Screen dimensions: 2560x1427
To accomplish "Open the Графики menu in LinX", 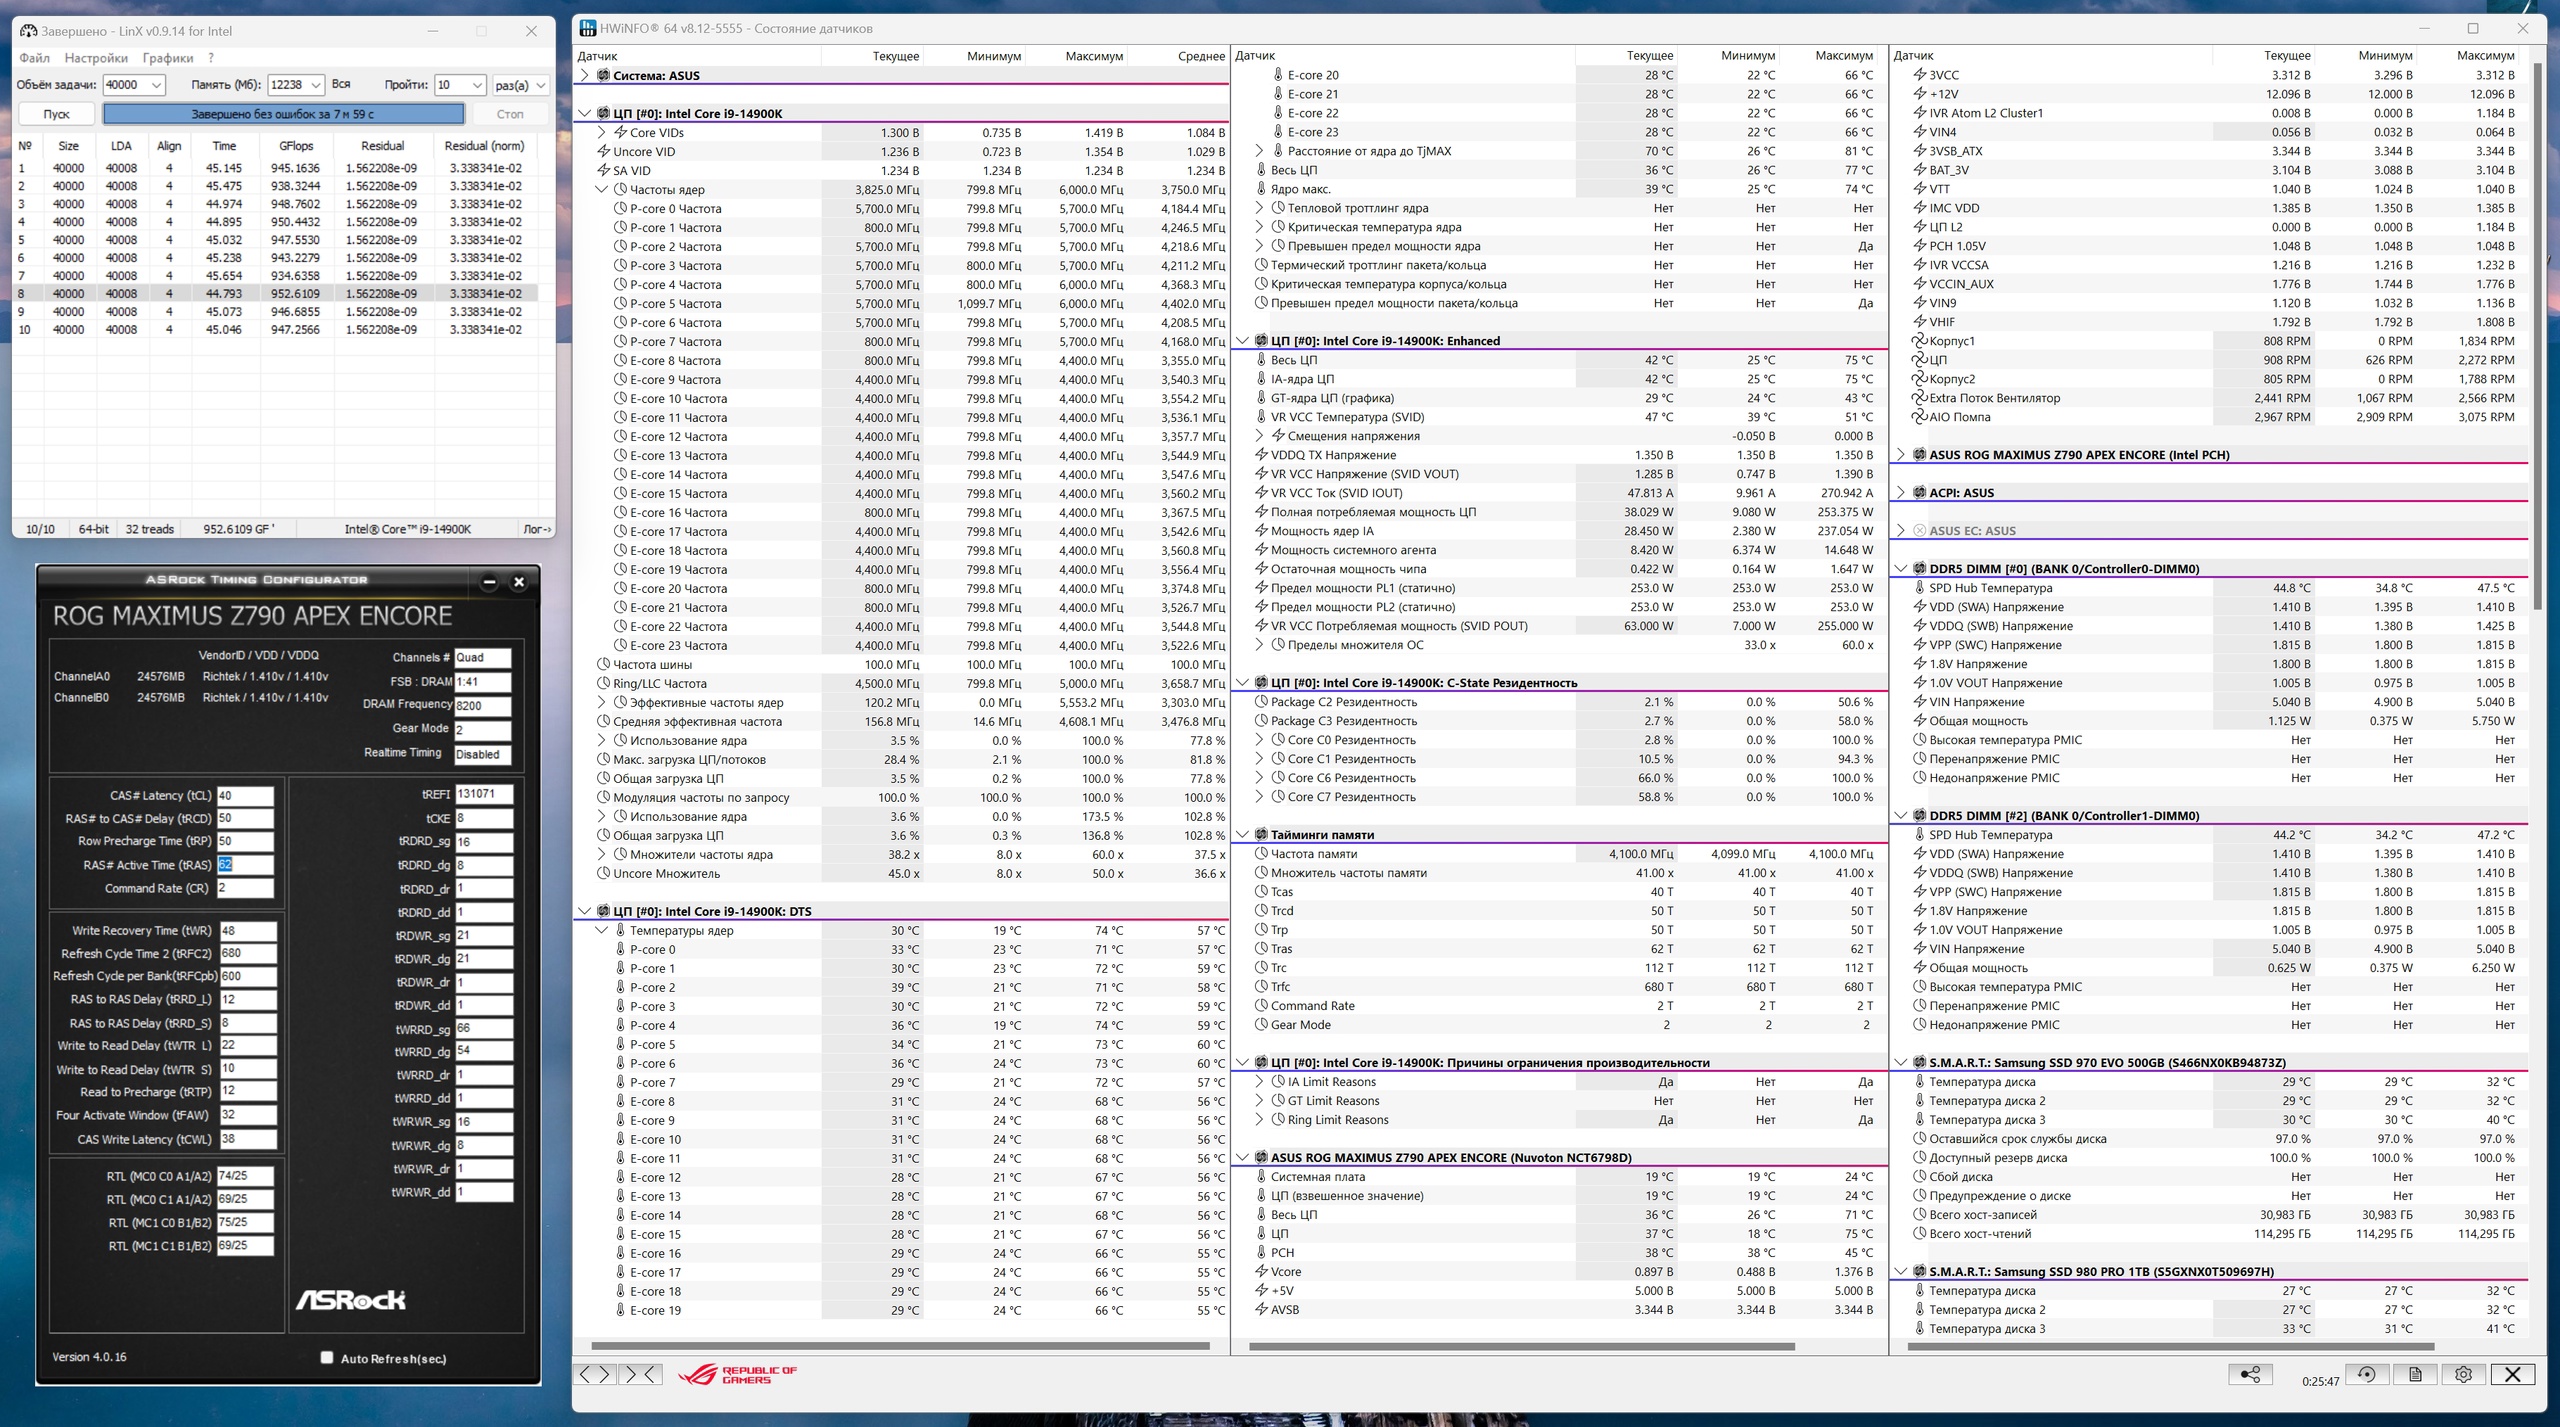I will (167, 58).
